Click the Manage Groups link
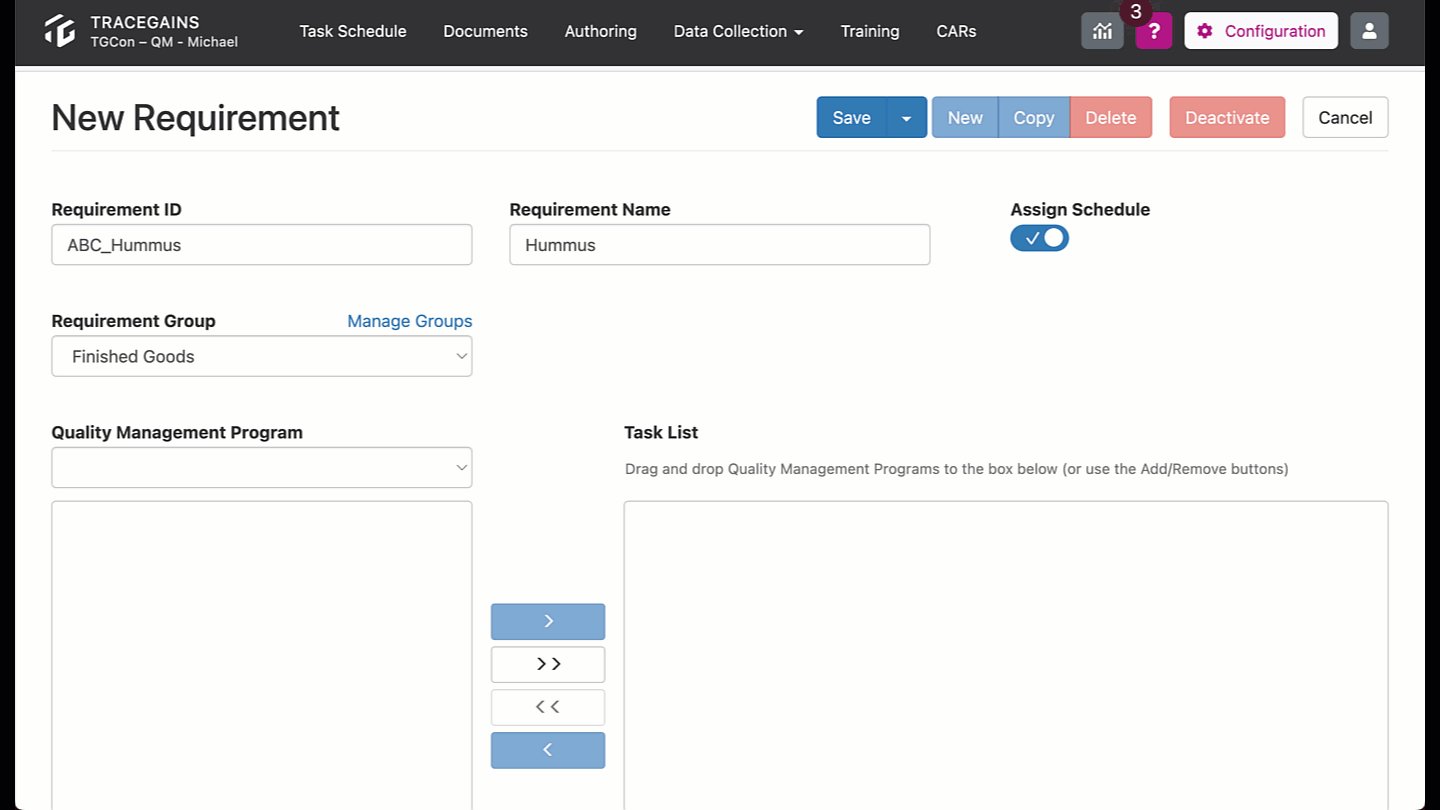The height and width of the screenshot is (810, 1440). 409,321
